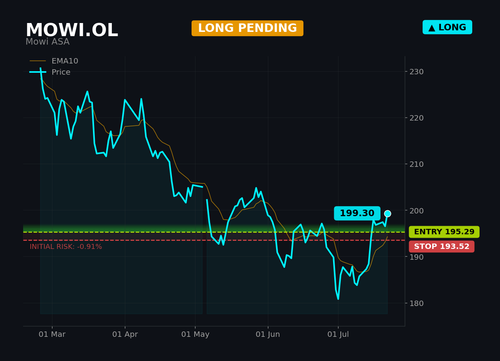Click the 210 y-axis tick label
The height and width of the screenshot is (361, 500).
pyautogui.click(x=417, y=164)
